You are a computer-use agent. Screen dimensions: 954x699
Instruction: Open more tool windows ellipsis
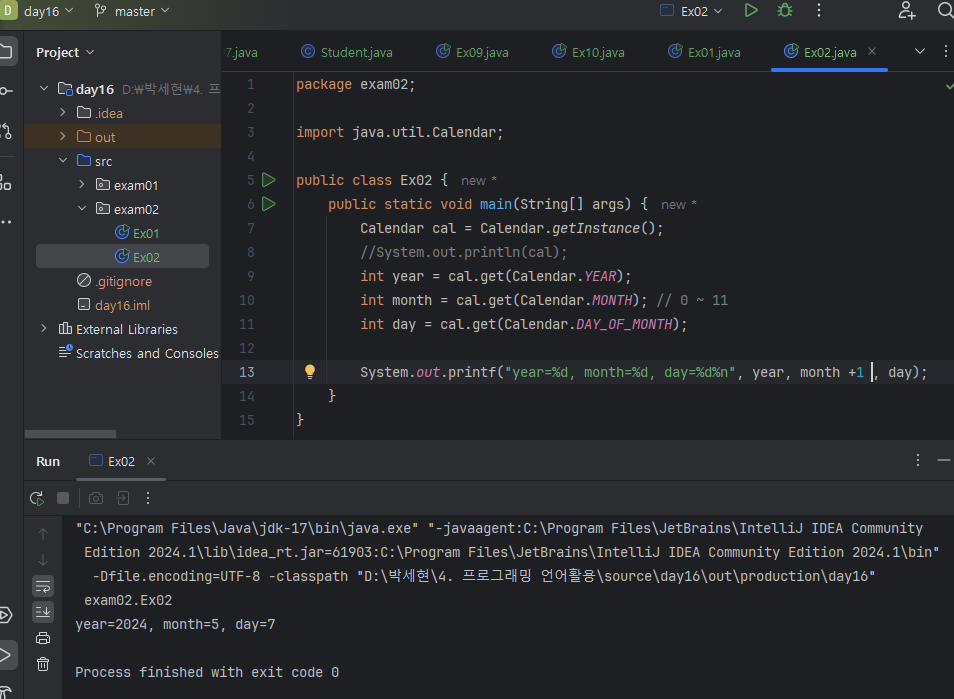point(6,222)
